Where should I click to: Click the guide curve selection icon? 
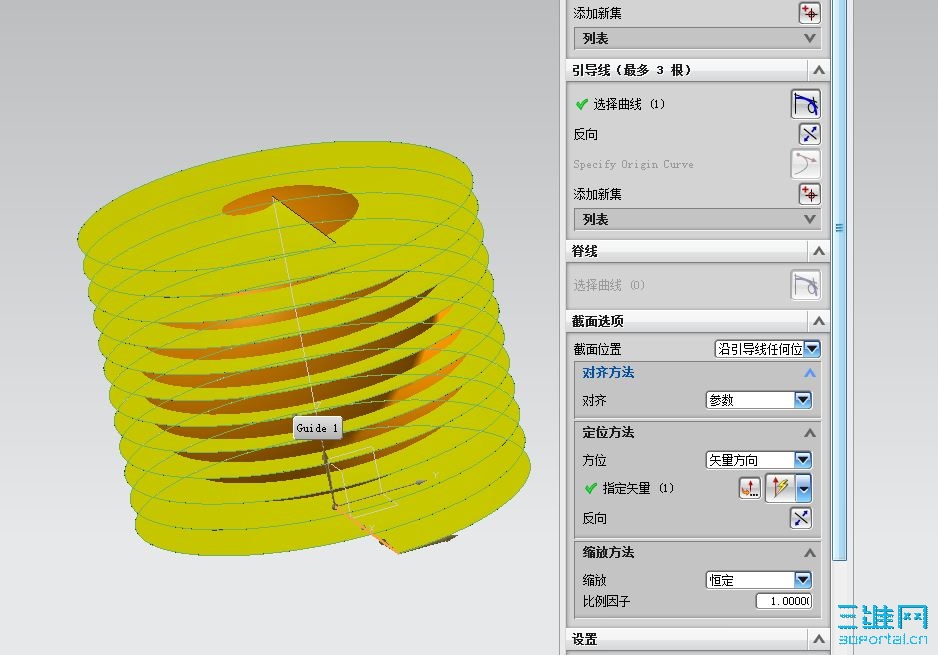tap(805, 104)
